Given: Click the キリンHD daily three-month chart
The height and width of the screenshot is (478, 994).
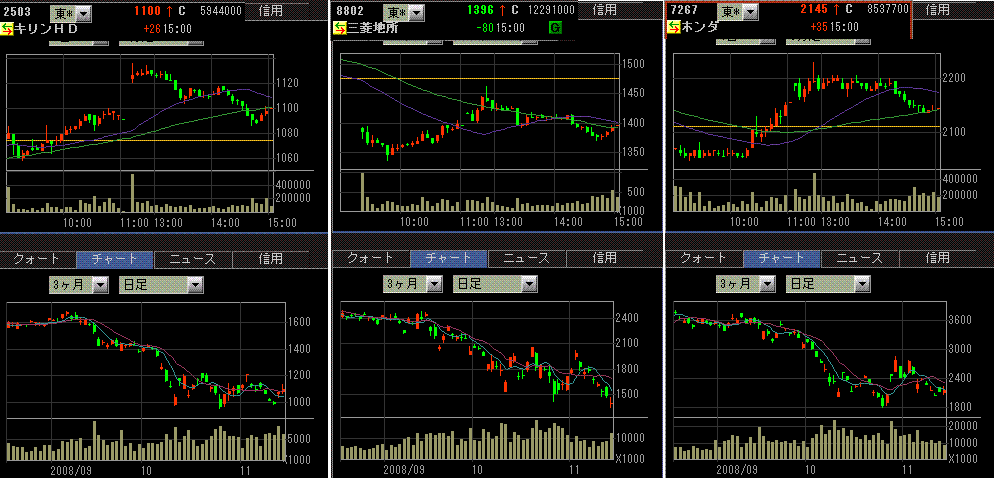Looking at the screenshot, I should pyautogui.click(x=145, y=360).
